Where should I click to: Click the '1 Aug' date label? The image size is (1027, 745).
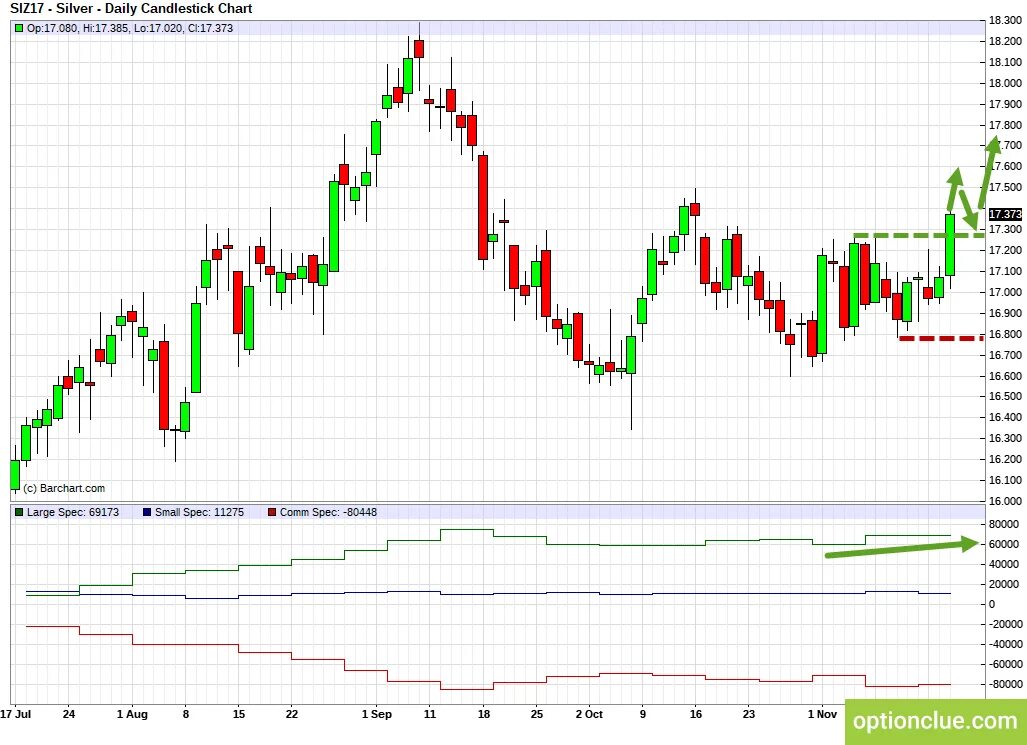[132, 714]
